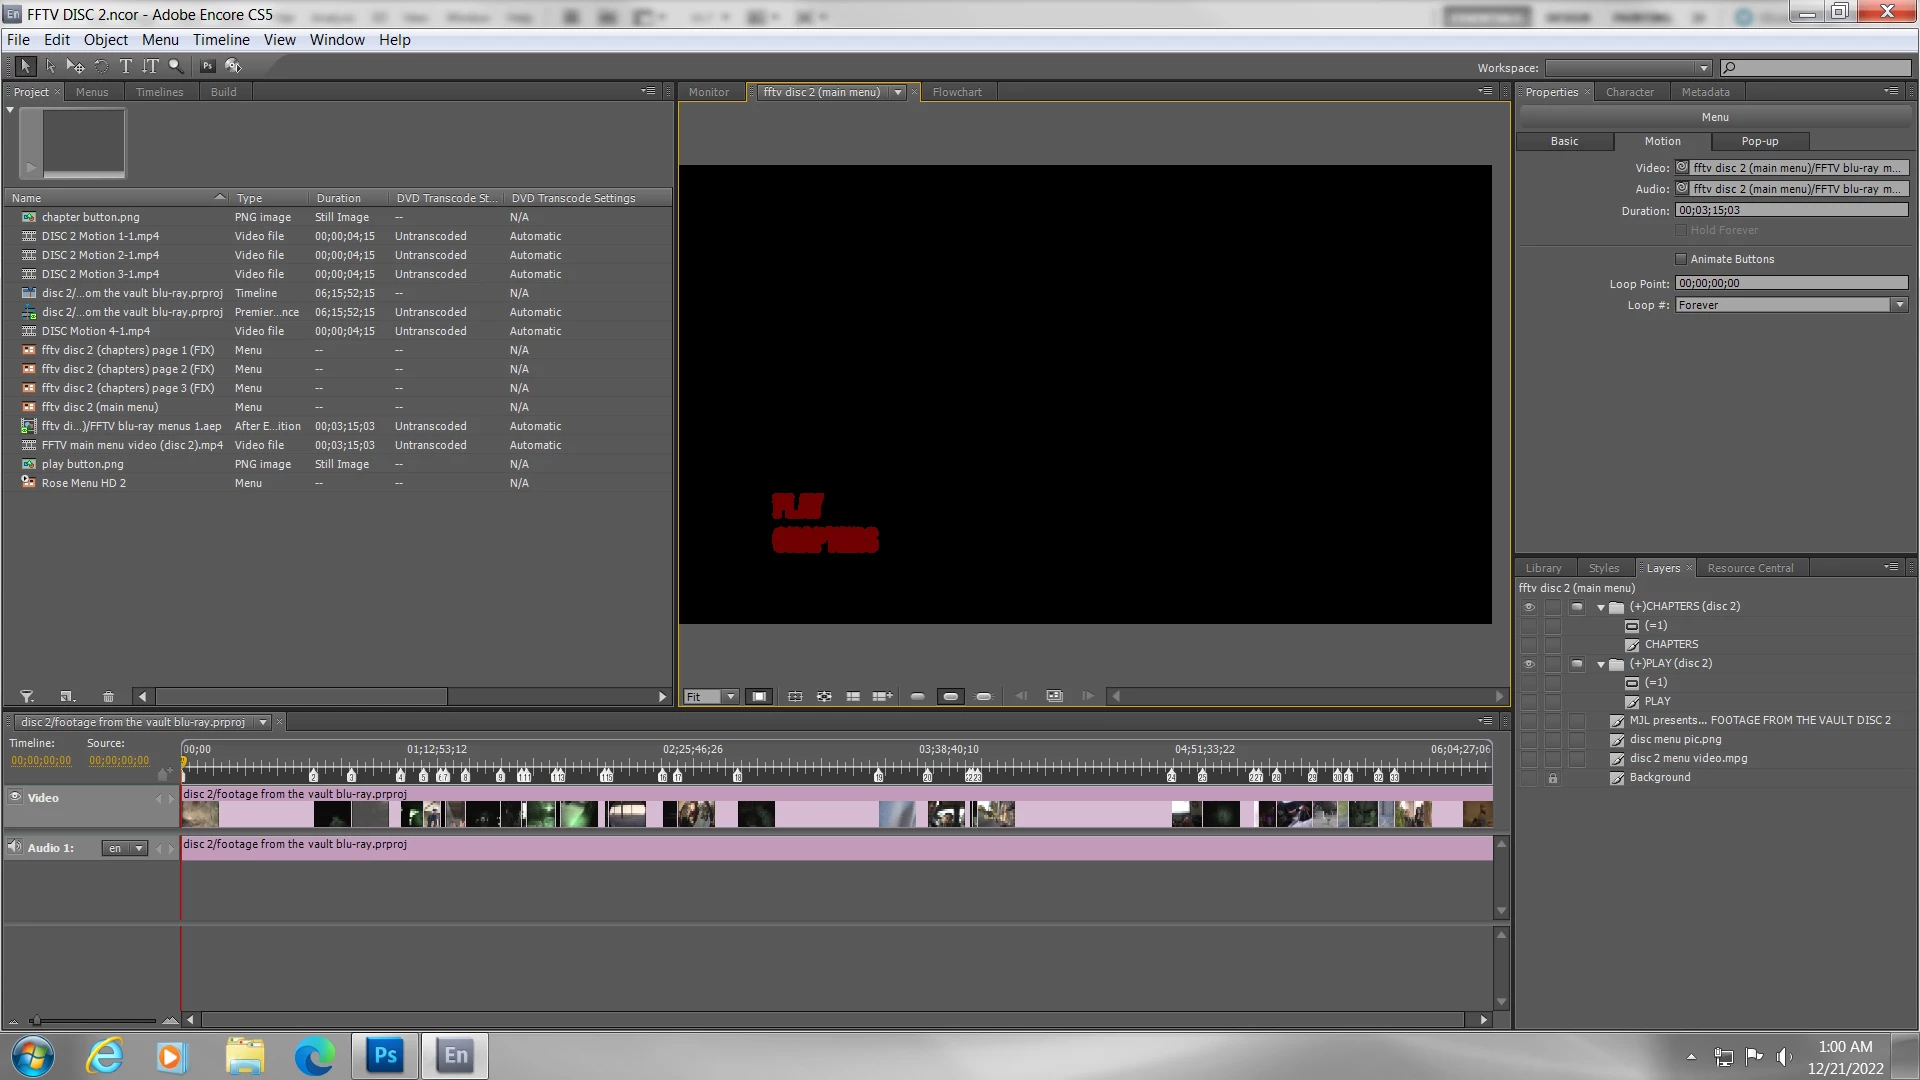Toggle the Video track eye icon
This screenshot has height=1080, width=1920.
click(x=15, y=797)
